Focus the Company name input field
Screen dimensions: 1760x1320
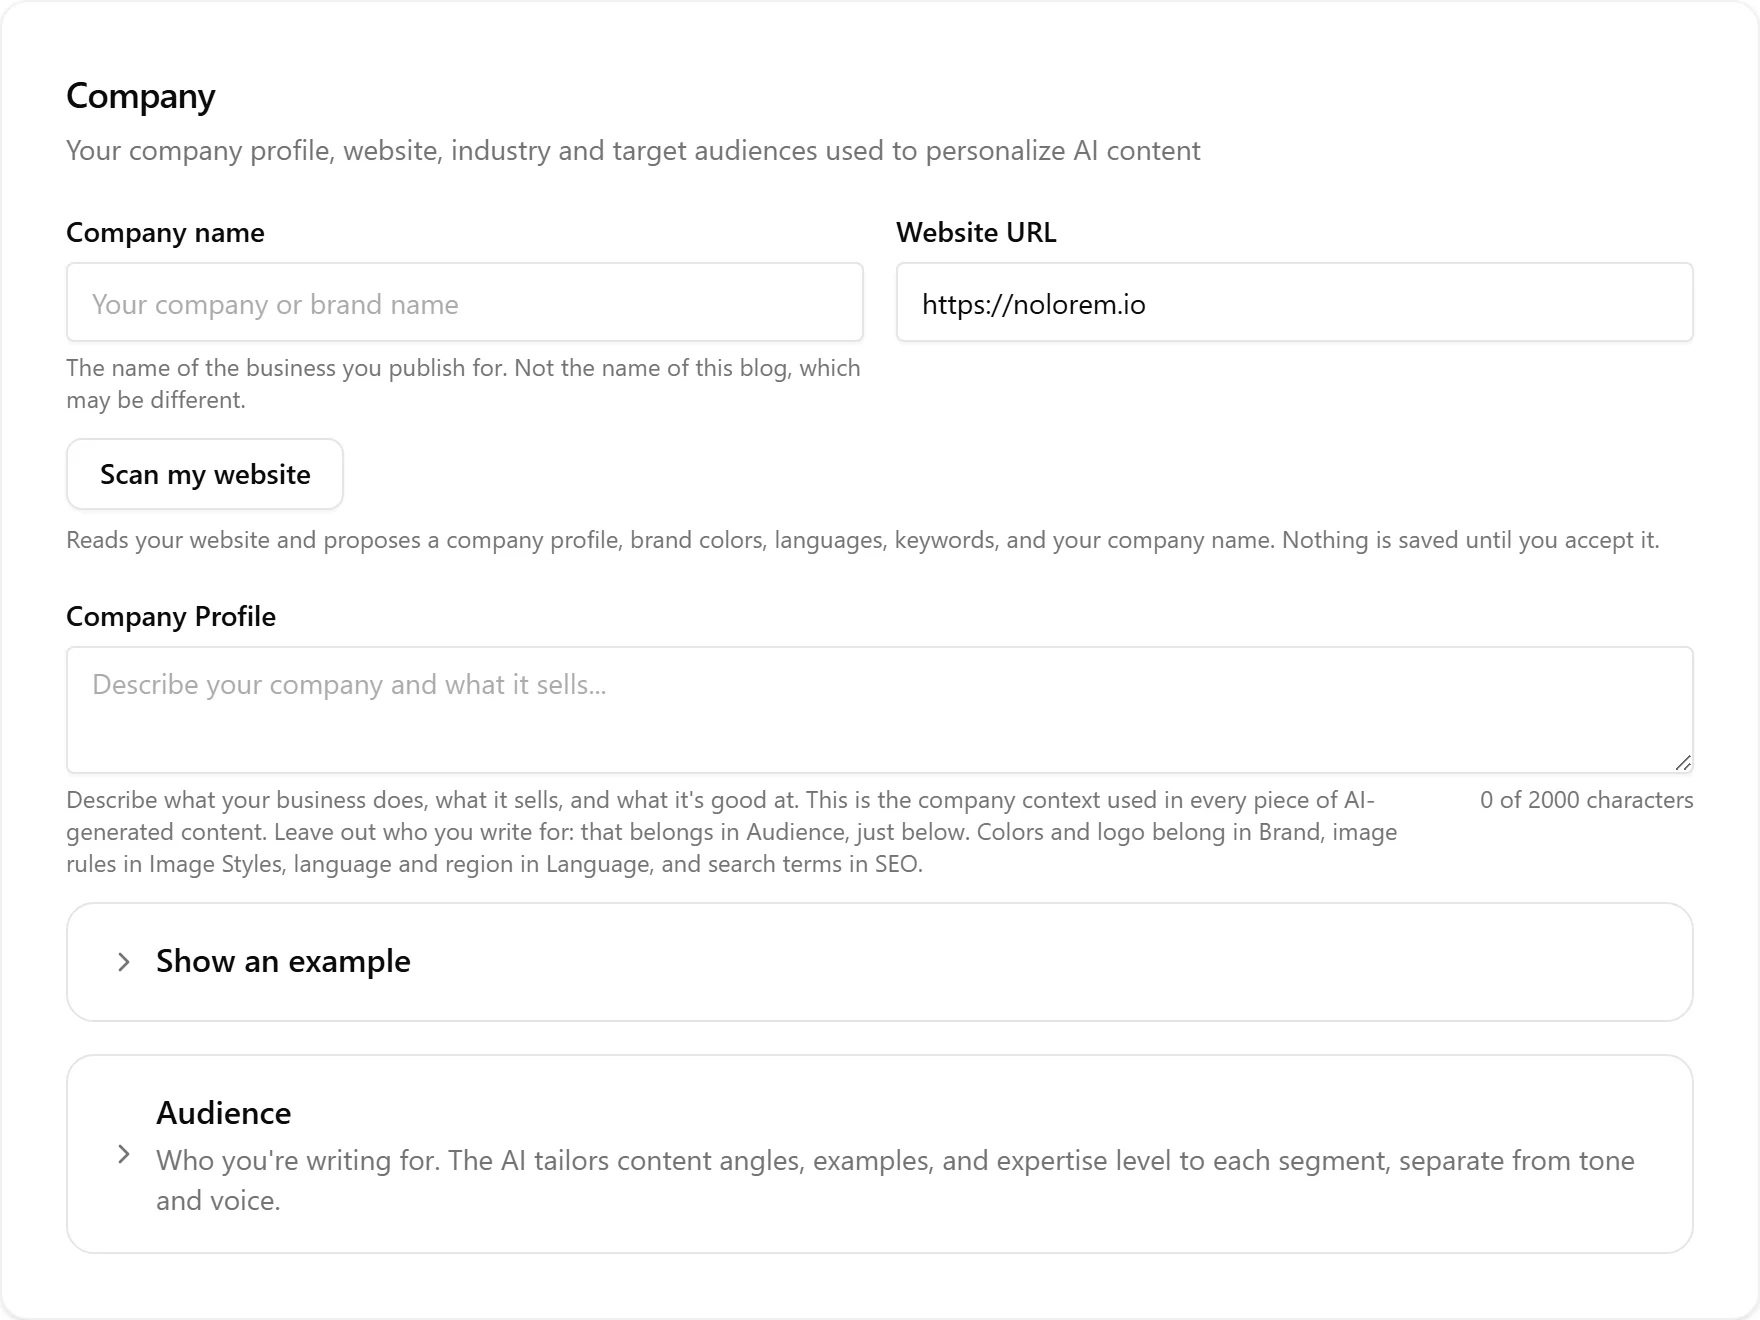click(465, 302)
